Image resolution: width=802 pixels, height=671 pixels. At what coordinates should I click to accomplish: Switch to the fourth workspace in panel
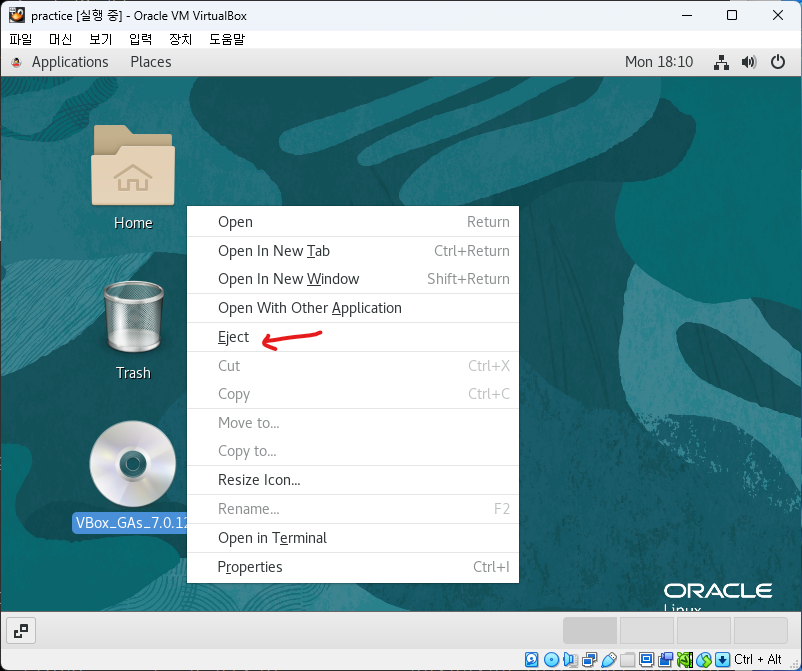click(x=760, y=631)
